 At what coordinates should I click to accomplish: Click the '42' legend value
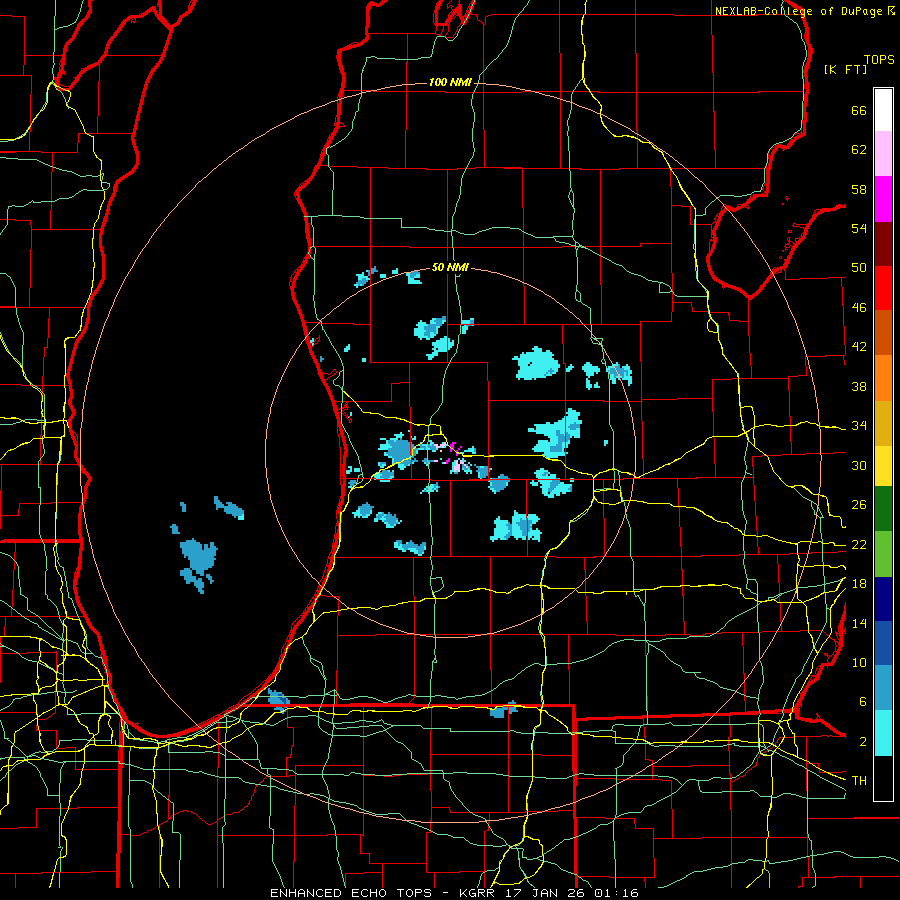coord(859,347)
